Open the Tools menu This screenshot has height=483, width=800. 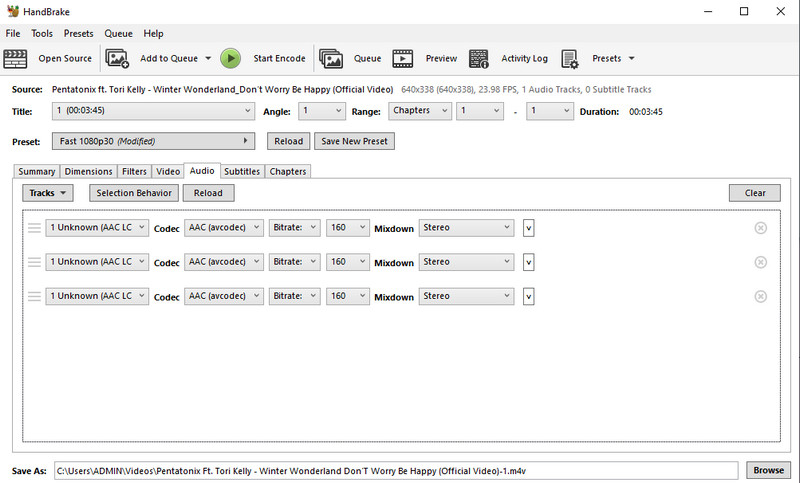pos(42,33)
